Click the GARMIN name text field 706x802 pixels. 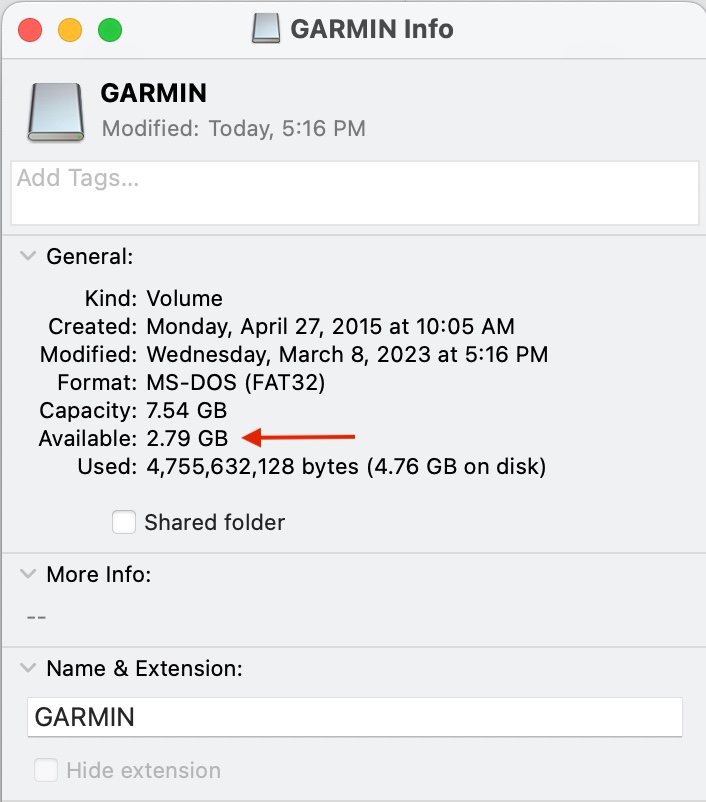355,717
